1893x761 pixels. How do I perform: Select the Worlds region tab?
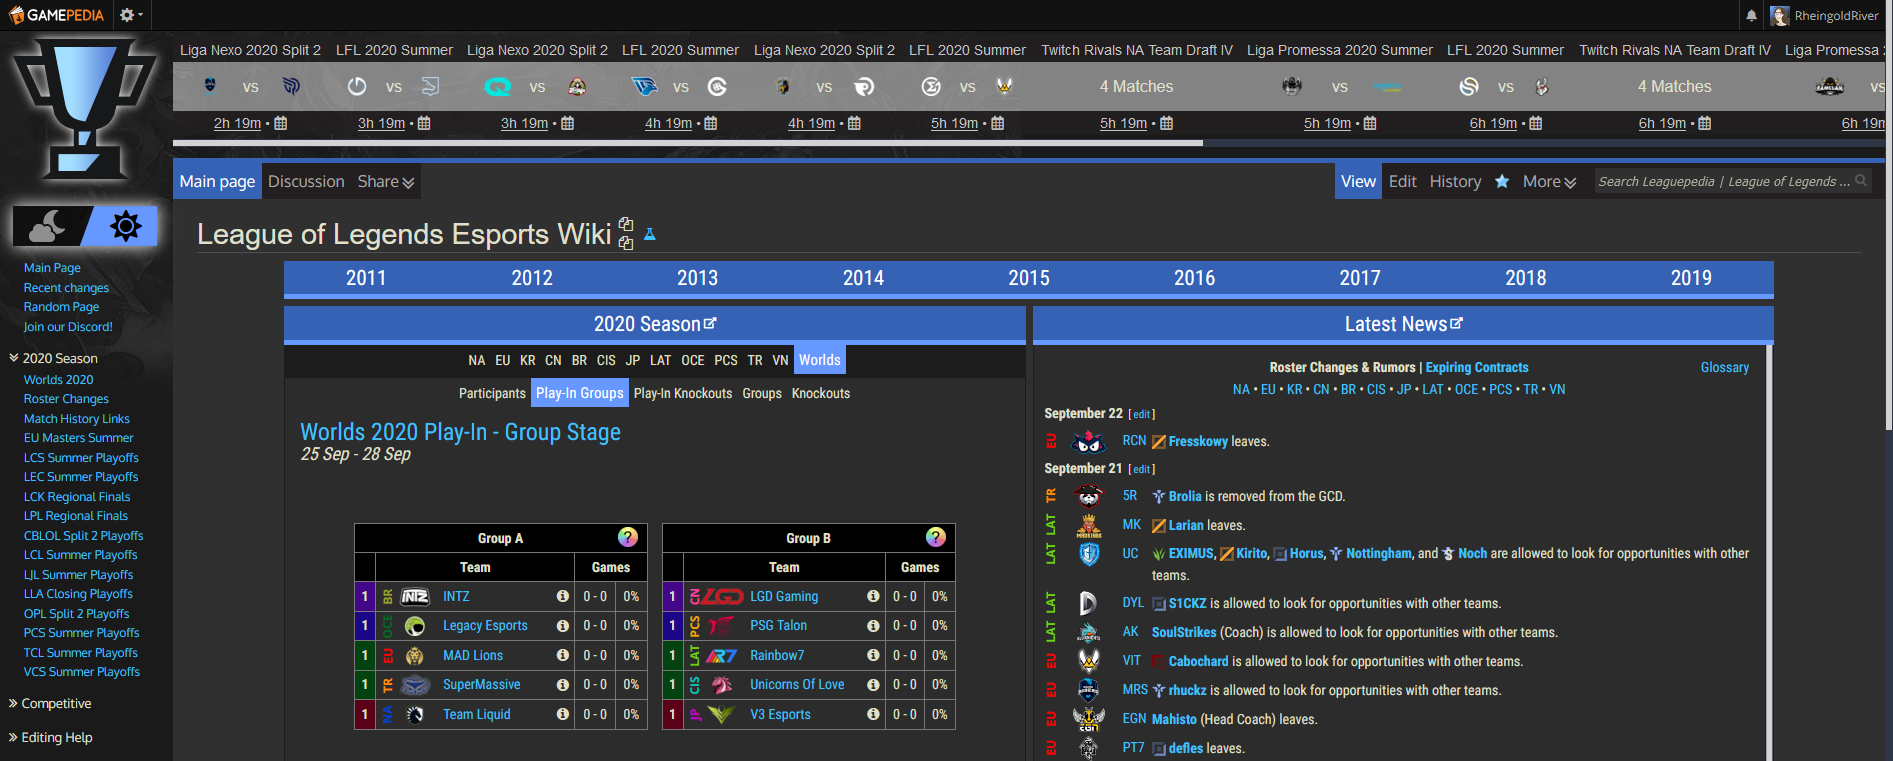pyautogui.click(x=819, y=360)
